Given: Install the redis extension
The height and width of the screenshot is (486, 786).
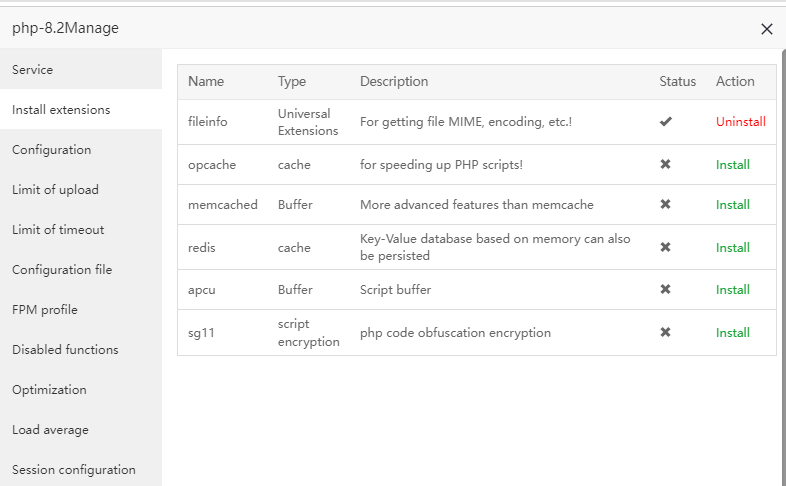Looking at the screenshot, I should pyautogui.click(x=732, y=247).
